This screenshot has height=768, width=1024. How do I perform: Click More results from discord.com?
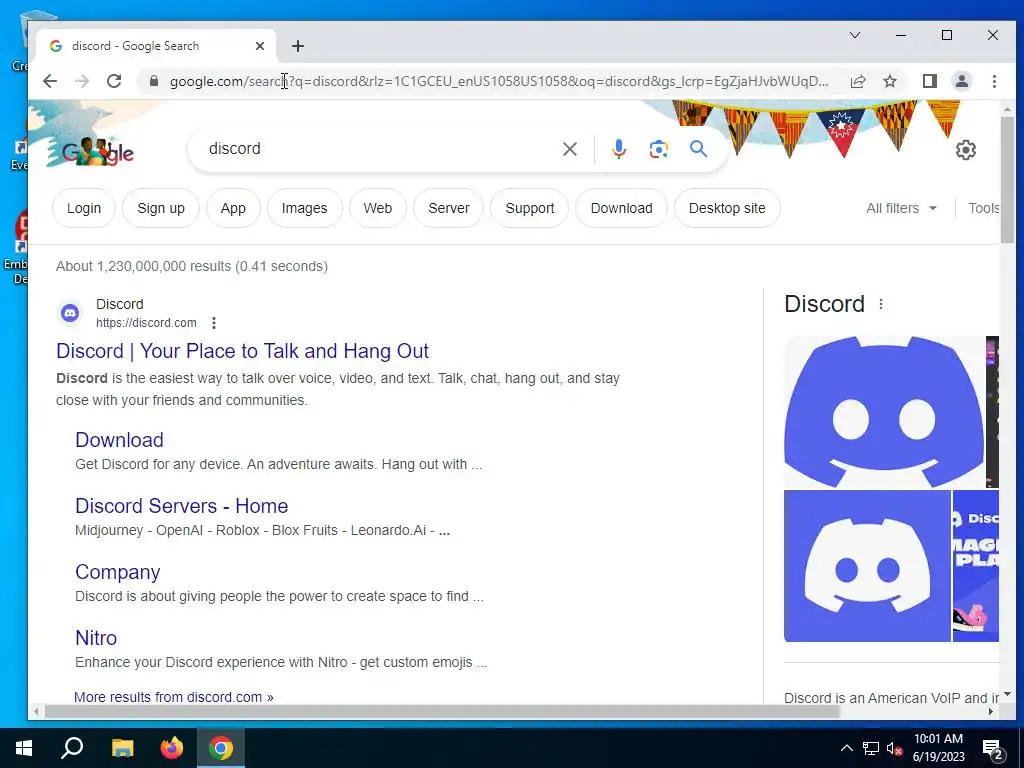coord(174,697)
